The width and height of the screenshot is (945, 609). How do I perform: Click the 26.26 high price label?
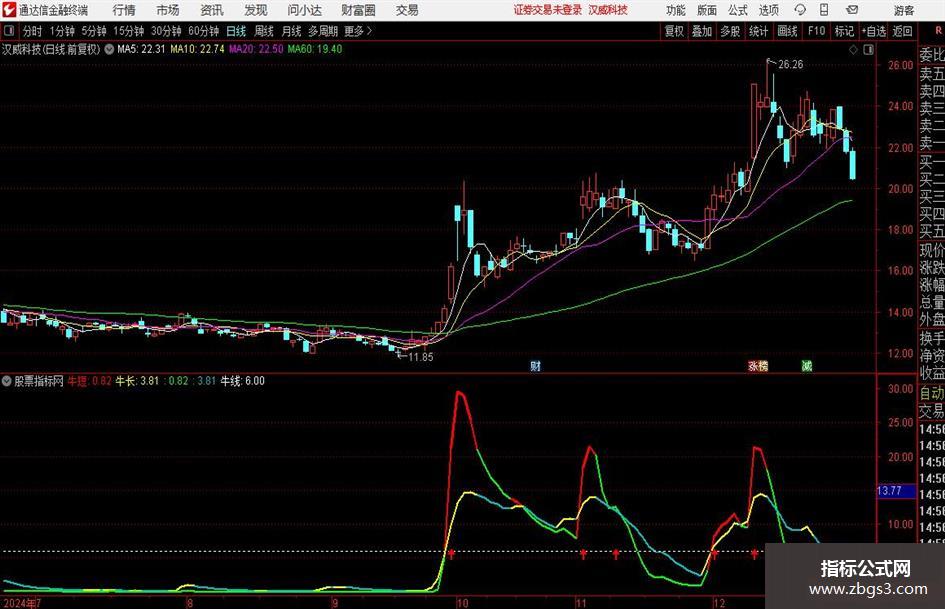tap(791, 65)
